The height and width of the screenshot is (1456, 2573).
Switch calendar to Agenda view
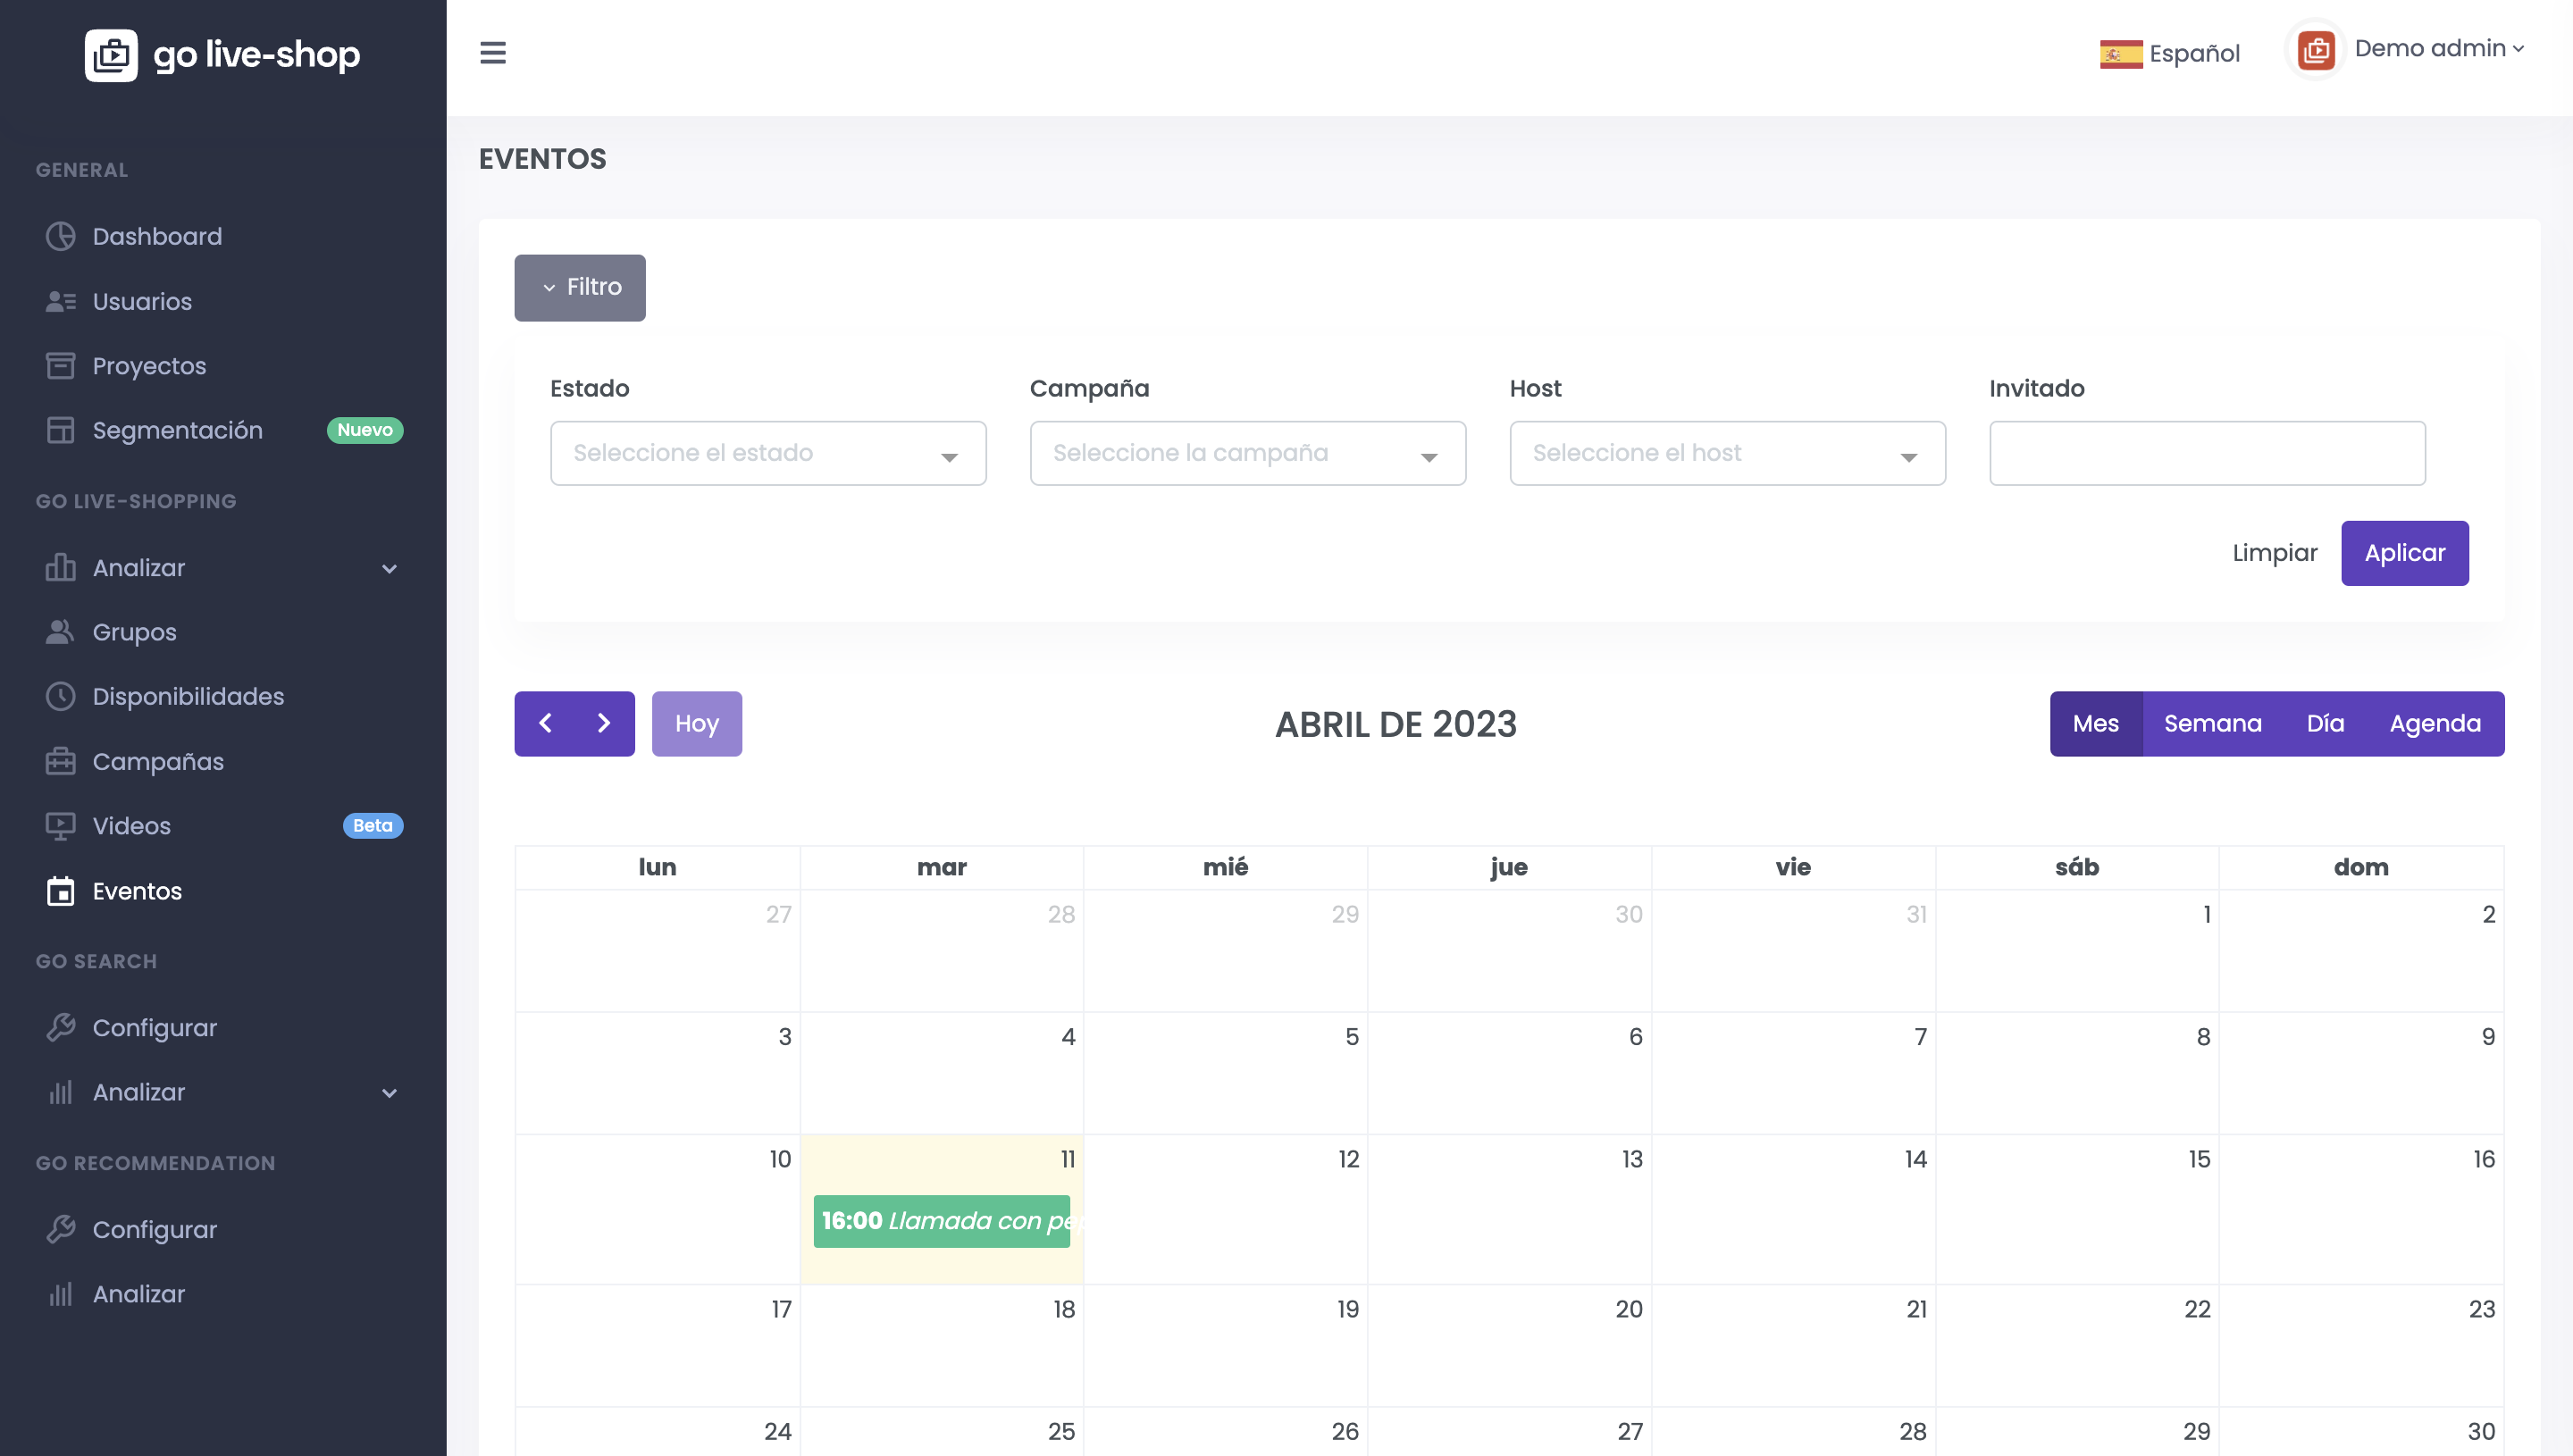pos(2434,723)
